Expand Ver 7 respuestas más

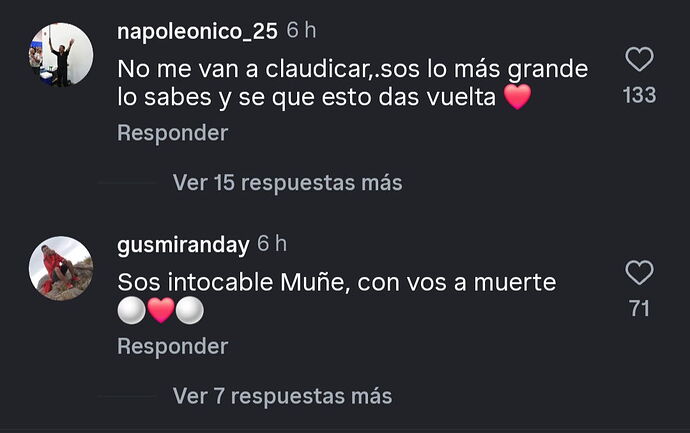click(x=282, y=396)
